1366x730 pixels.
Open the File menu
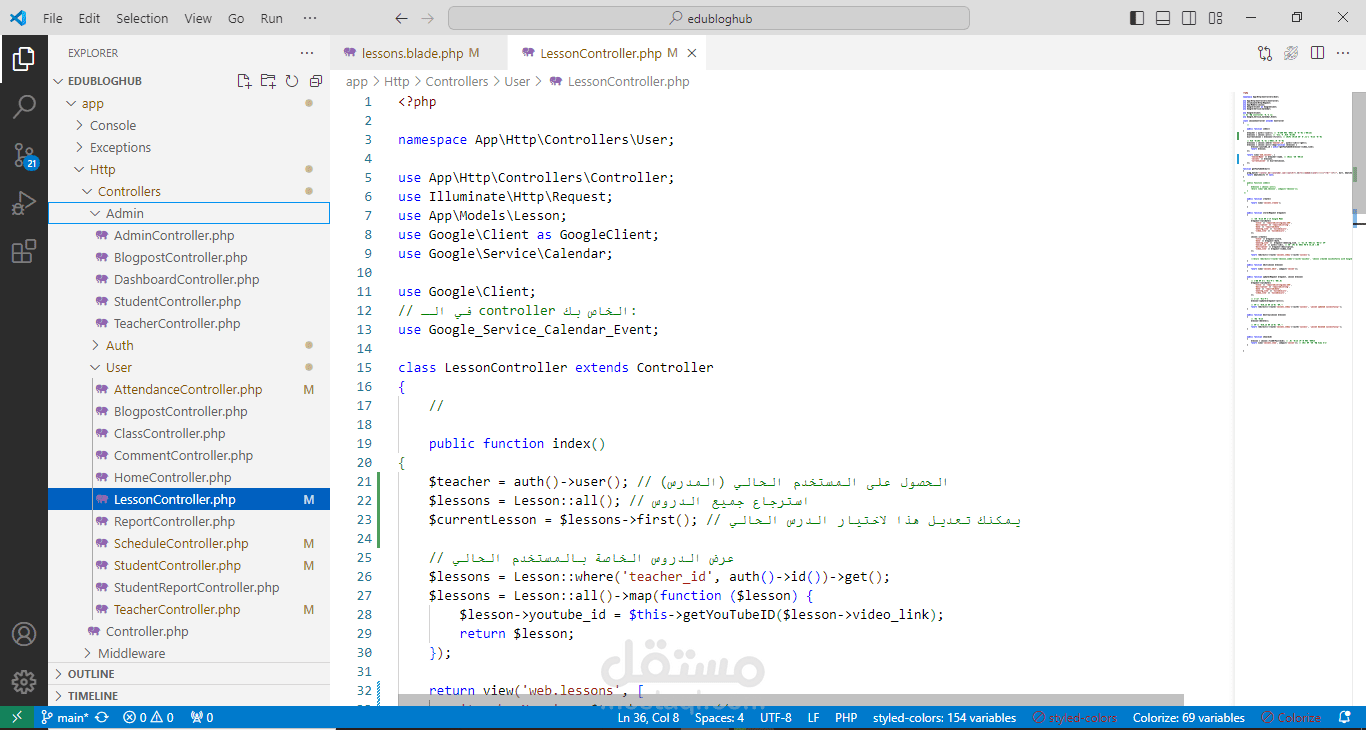[53, 18]
